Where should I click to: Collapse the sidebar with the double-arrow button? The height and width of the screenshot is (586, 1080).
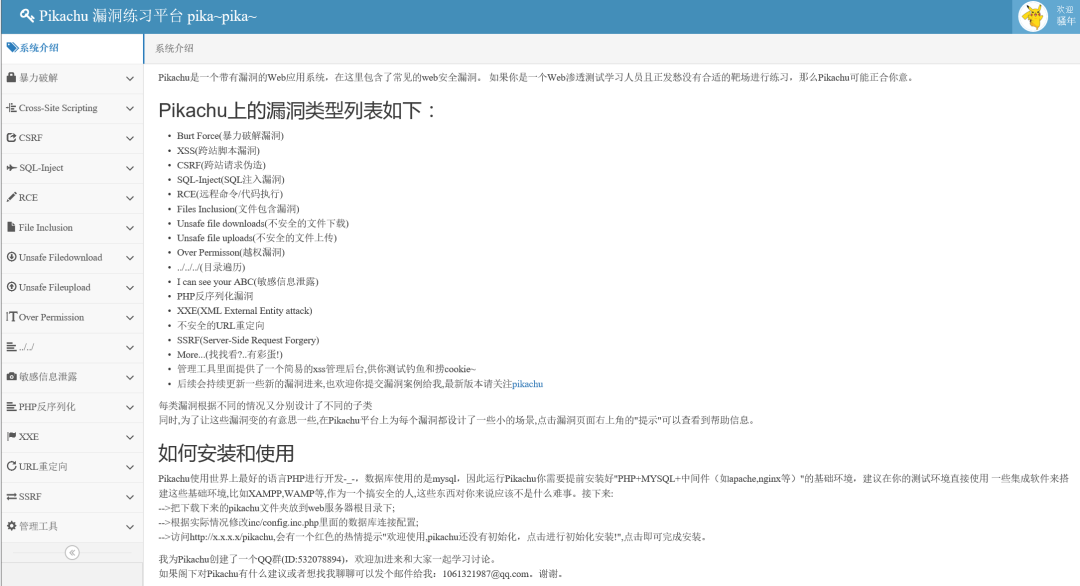pos(72,552)
